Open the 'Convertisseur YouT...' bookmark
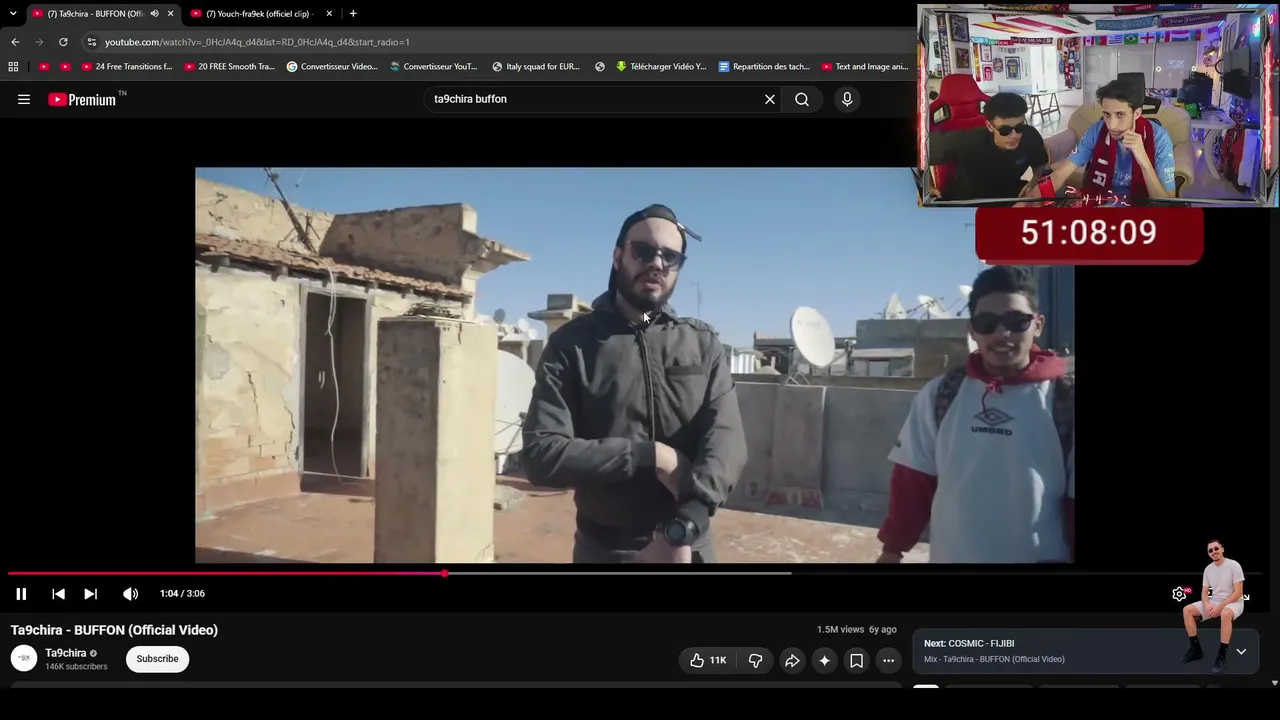Screen dimensions: 1280x720 pos(434,67)
